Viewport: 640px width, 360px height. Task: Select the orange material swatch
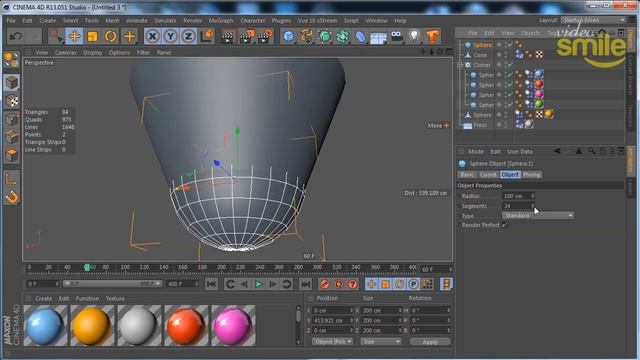[92, 325]
